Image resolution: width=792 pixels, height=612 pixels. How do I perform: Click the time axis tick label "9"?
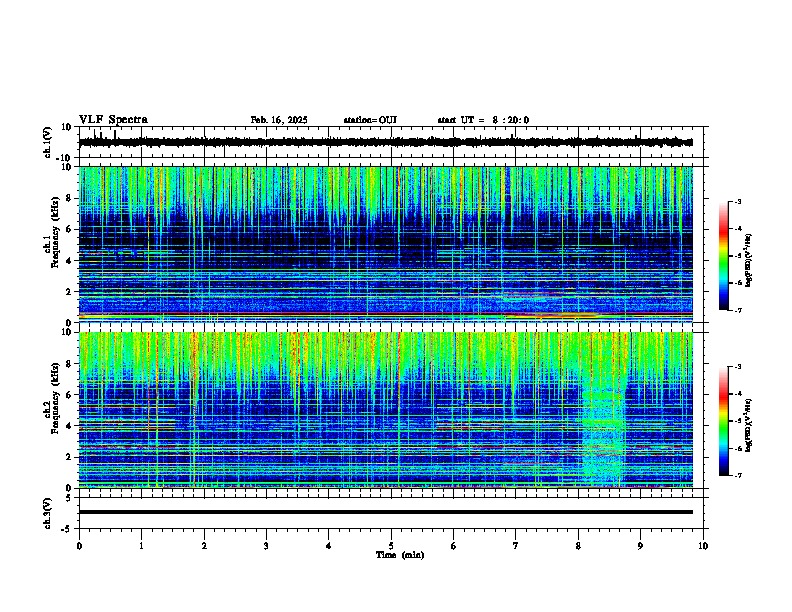tap(640, 546)
